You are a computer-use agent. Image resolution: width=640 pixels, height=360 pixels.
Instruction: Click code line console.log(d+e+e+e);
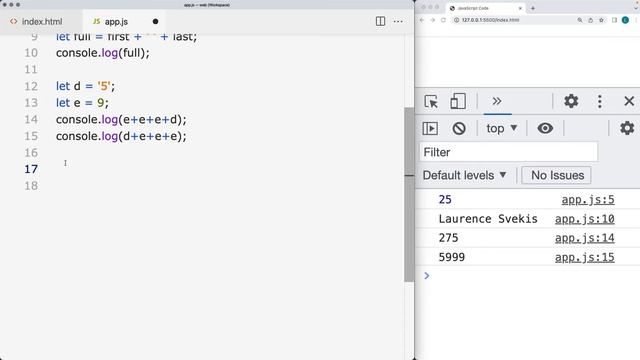pyautogui.click(x=121, y=136)
